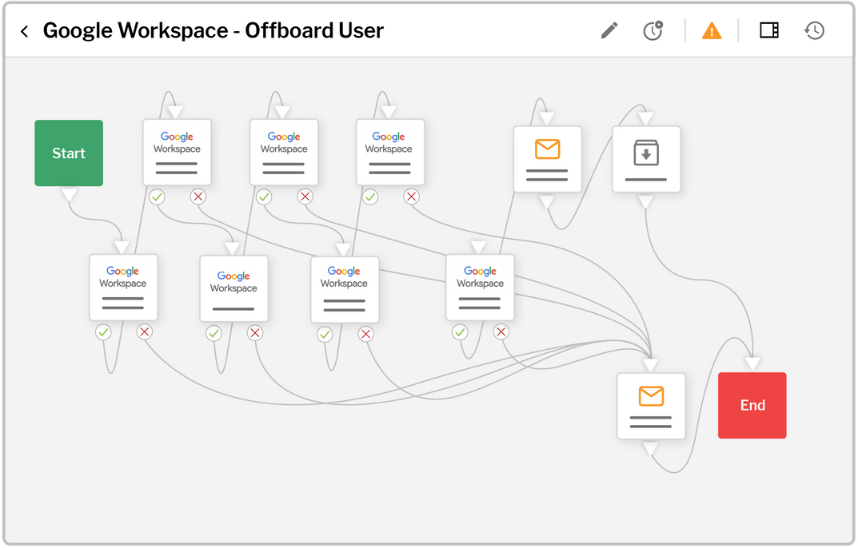858x548 pixels.
Task: Select the green Start node
Action: [69, 153]
